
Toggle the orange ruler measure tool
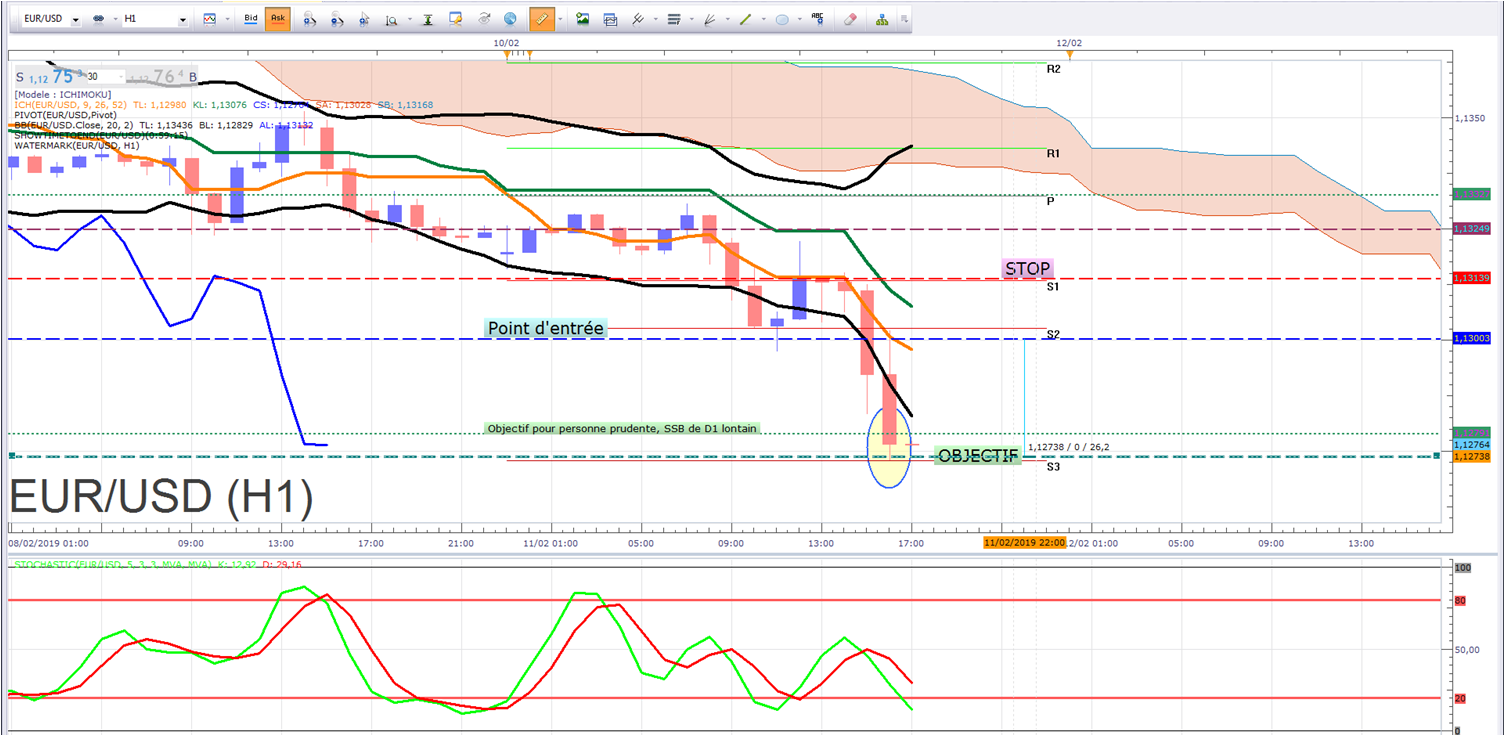tap(541, 19)
